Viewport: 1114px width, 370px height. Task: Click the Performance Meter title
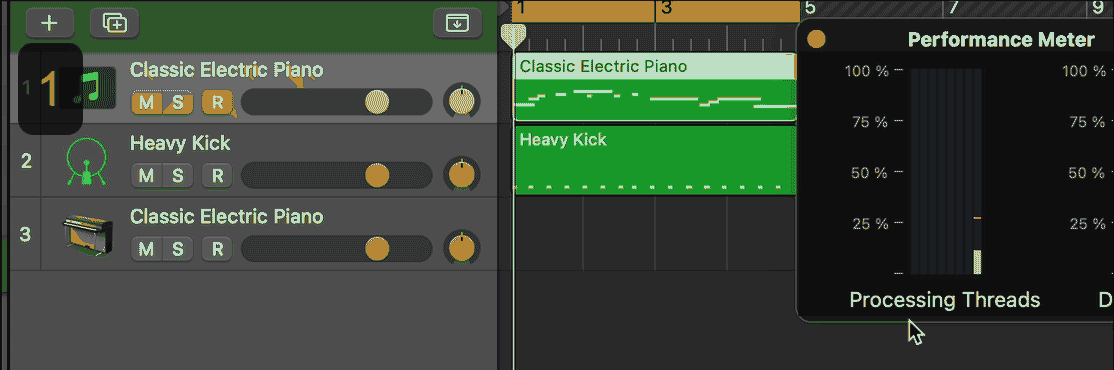1002,40
